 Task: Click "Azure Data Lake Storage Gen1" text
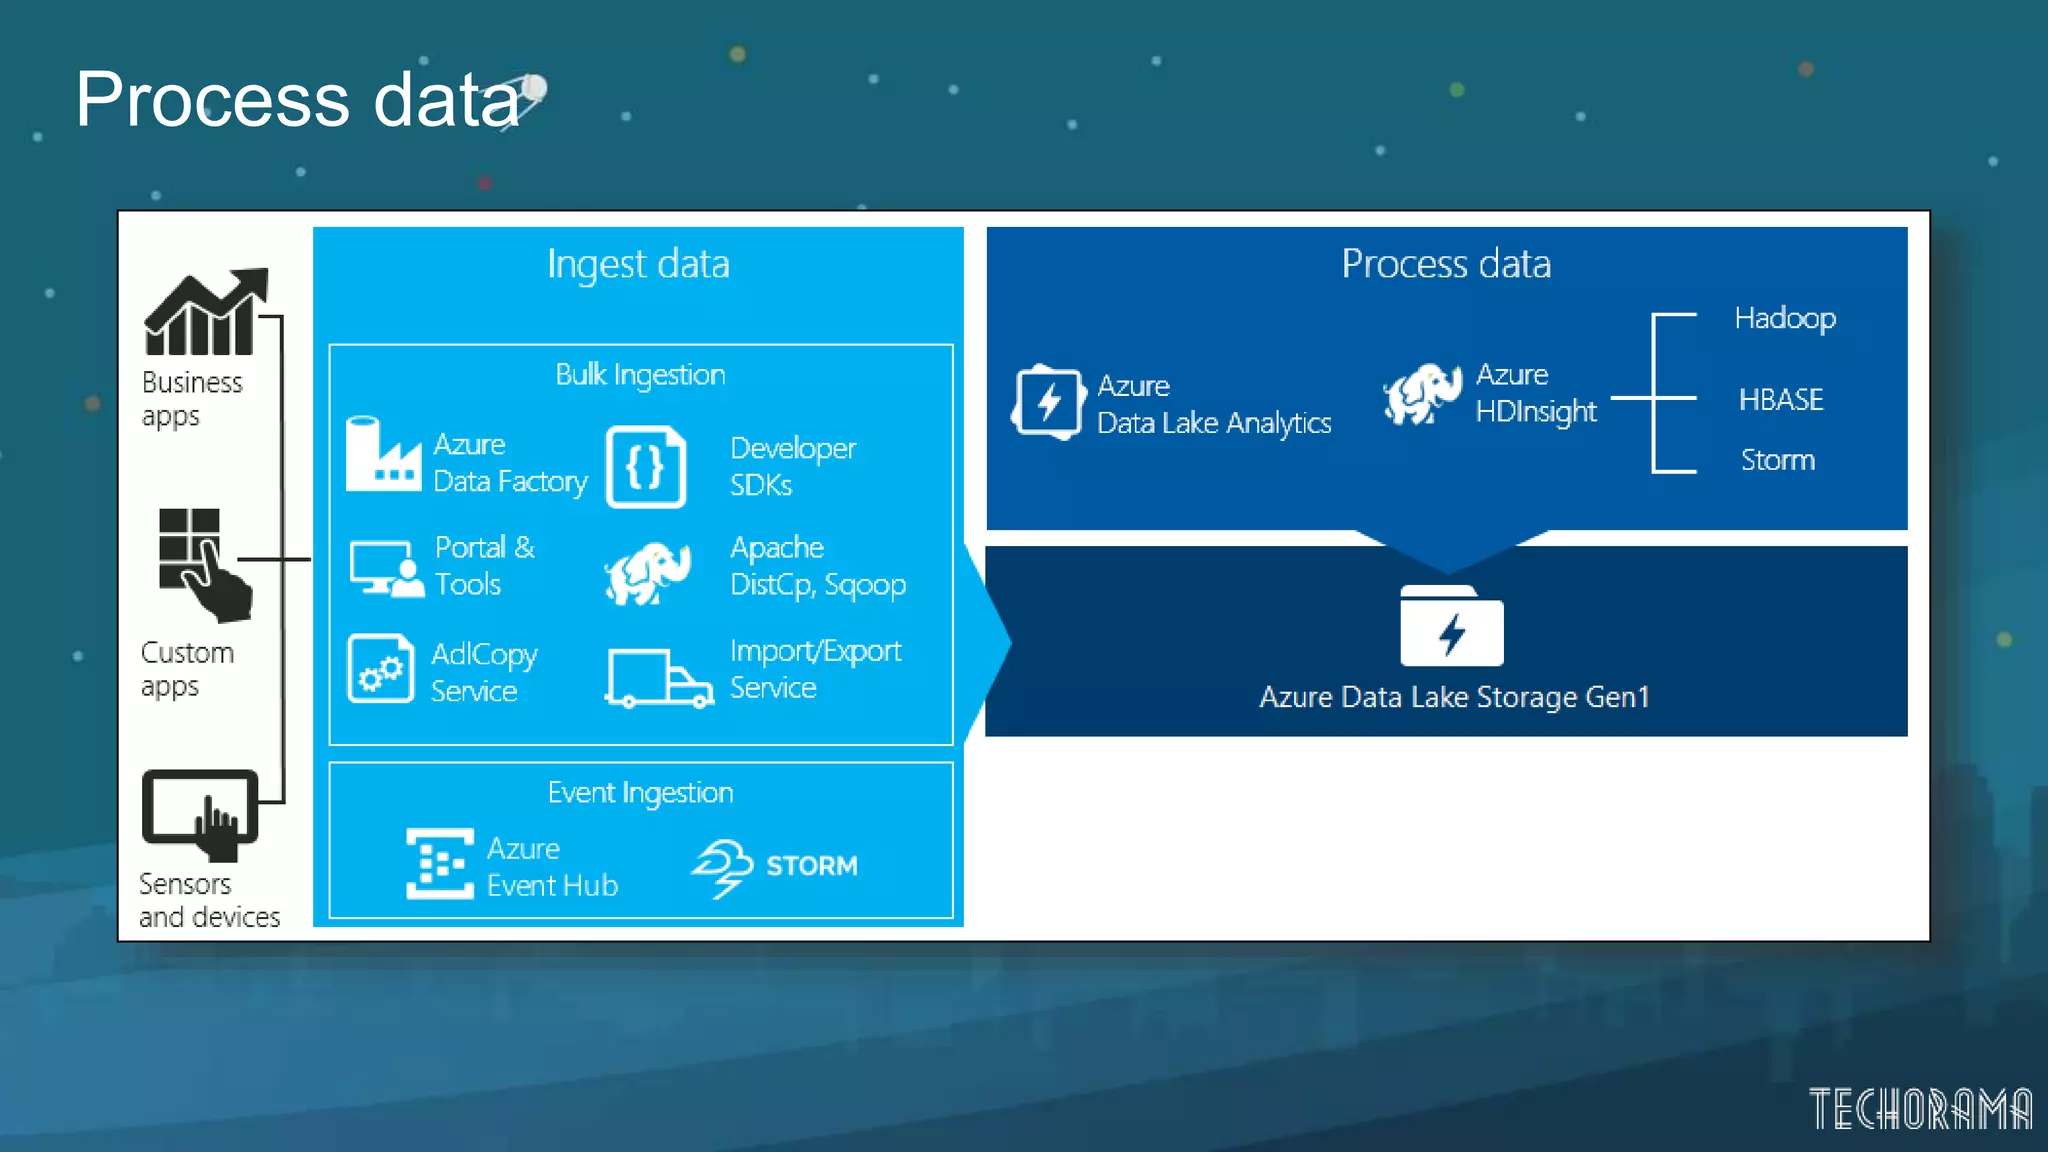click(1454, 697)
